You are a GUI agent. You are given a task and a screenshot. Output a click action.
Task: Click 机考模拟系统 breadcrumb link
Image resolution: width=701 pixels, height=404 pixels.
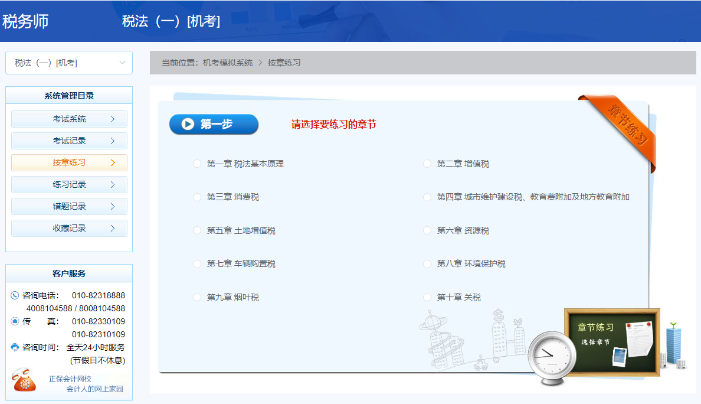228,63
